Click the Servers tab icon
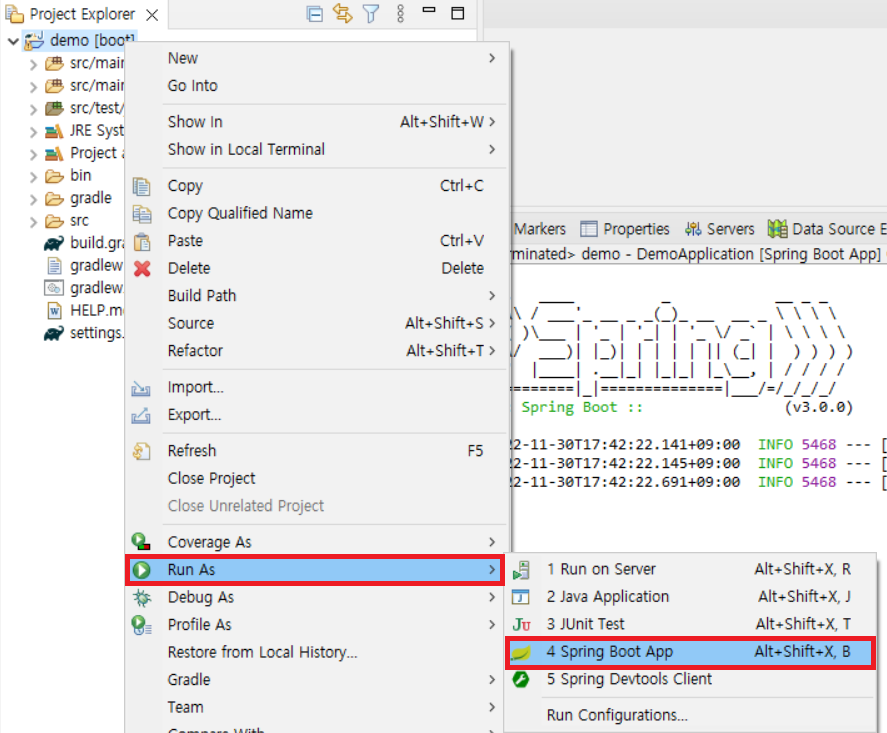887x733 pixels. tap(693, 229)
